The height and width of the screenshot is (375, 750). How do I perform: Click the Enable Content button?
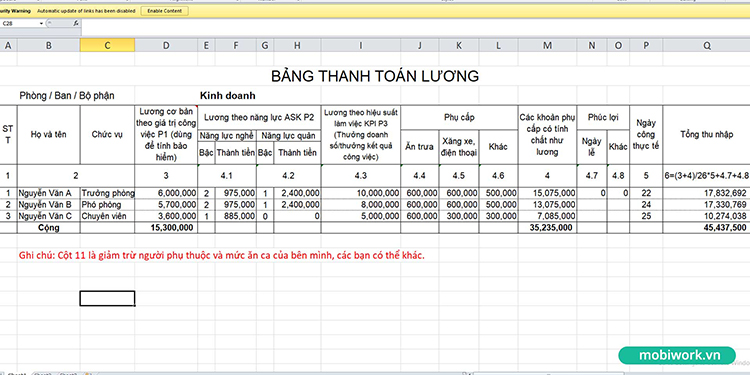point(165,11)
